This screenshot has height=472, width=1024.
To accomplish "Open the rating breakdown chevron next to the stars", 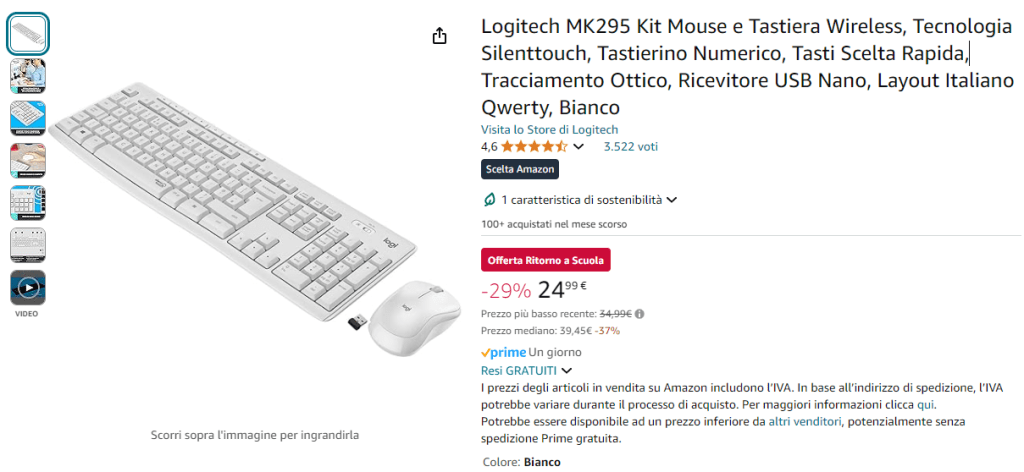I will point(578,147).
